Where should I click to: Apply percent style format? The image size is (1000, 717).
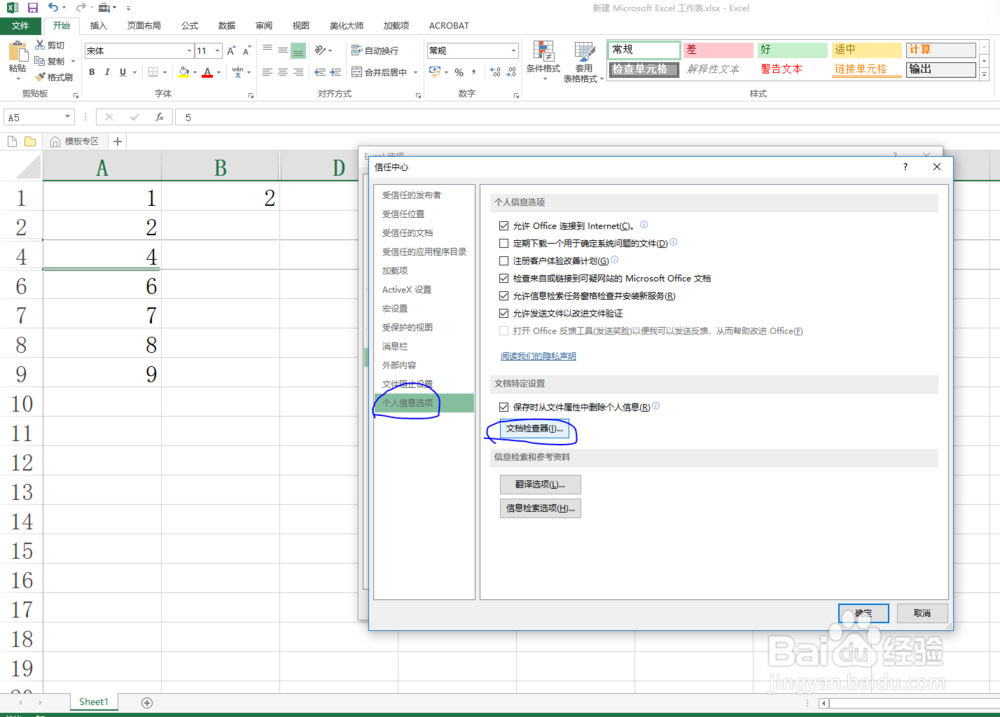(x=459, y=72)
